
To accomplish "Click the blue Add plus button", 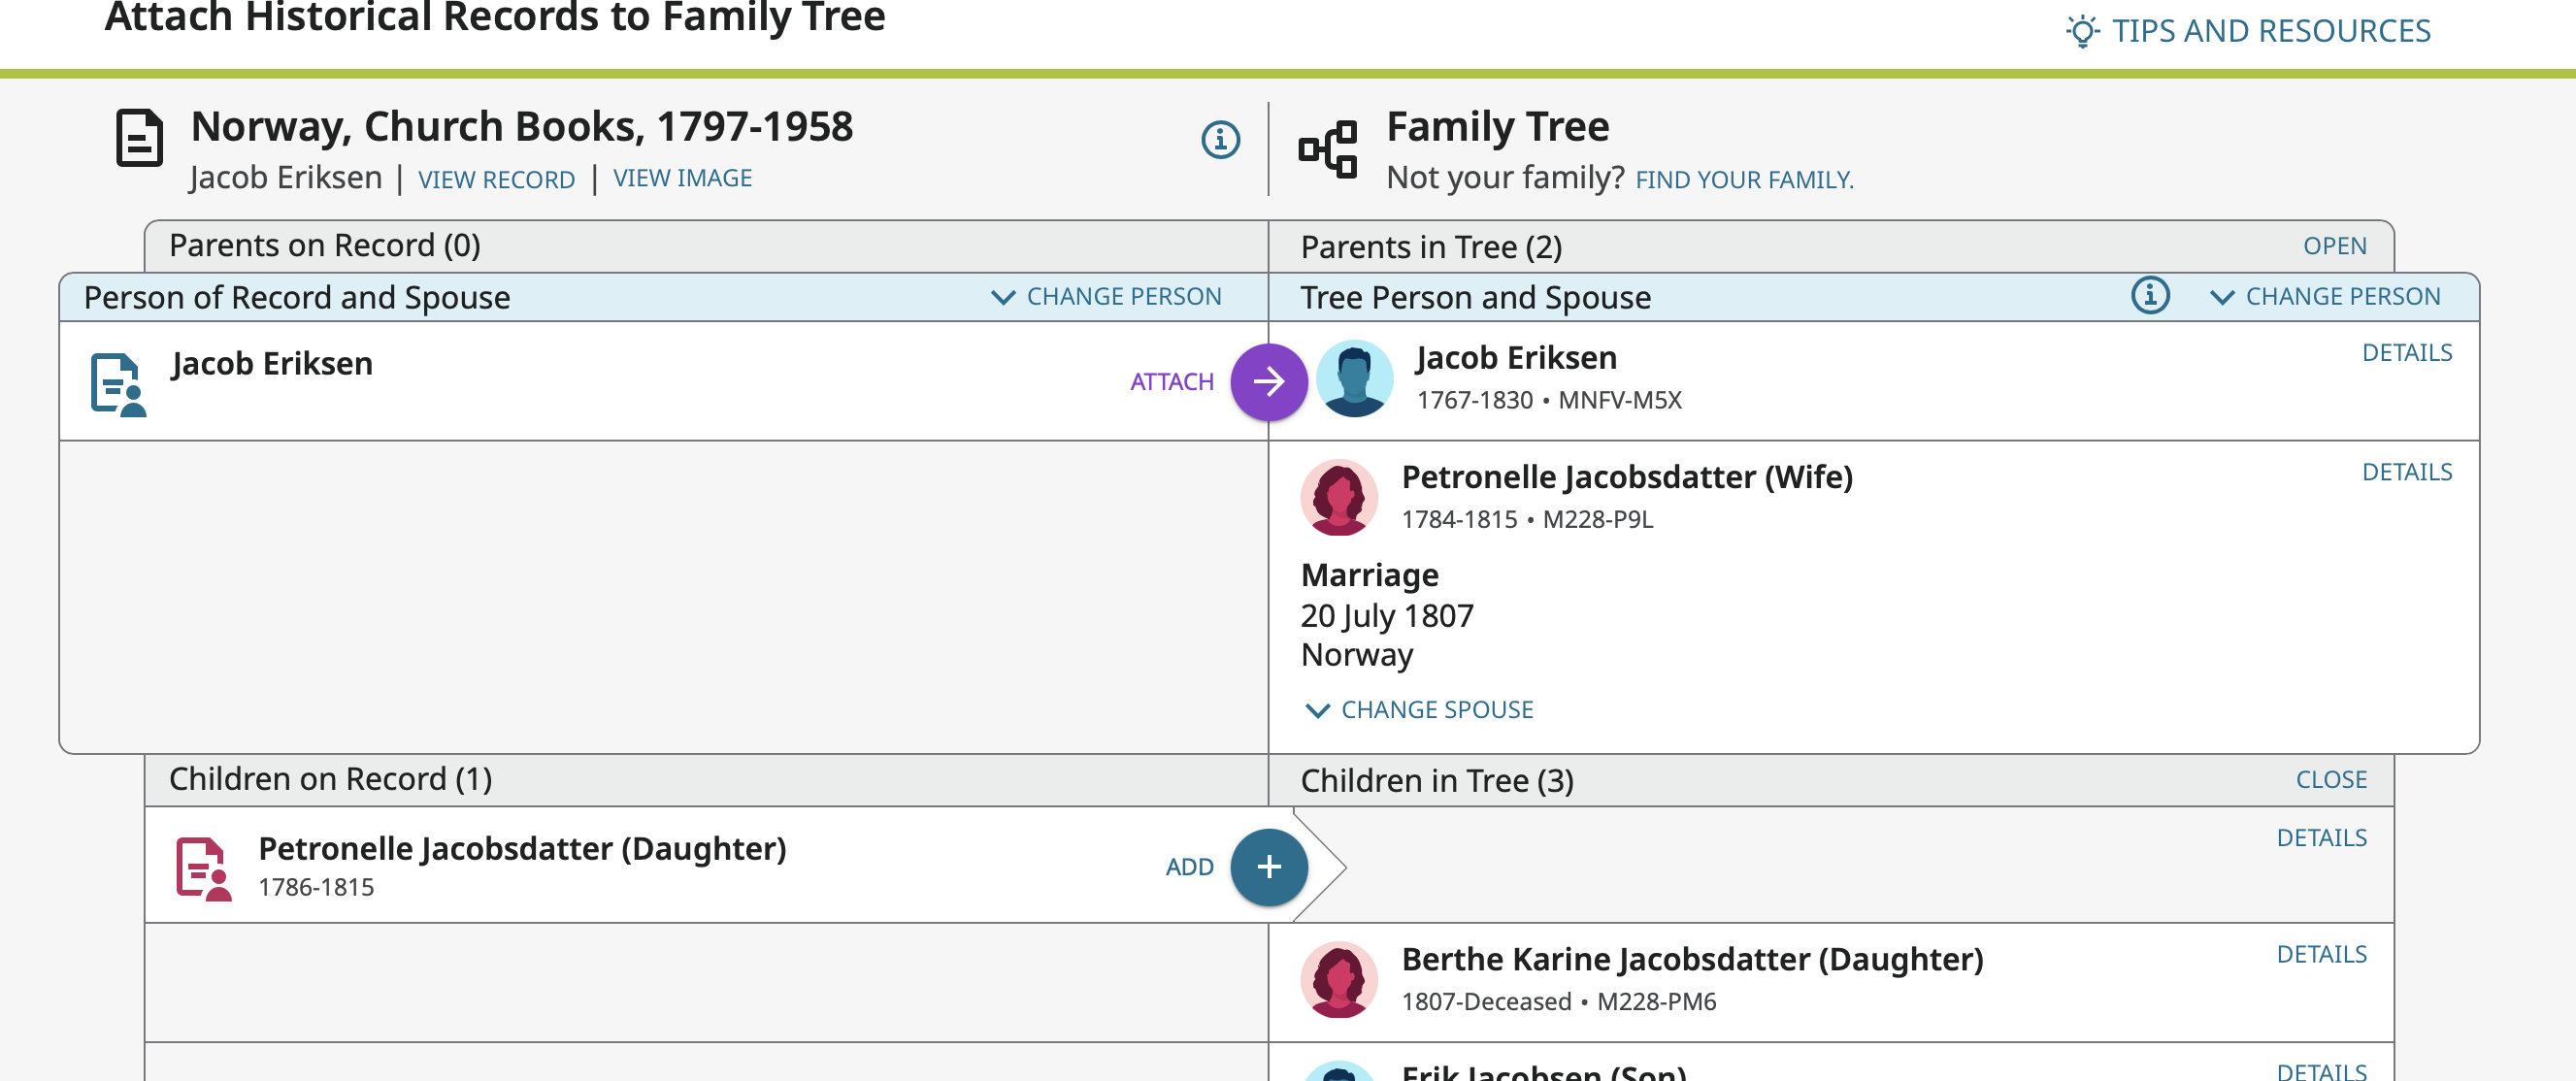I will 1268,867.
